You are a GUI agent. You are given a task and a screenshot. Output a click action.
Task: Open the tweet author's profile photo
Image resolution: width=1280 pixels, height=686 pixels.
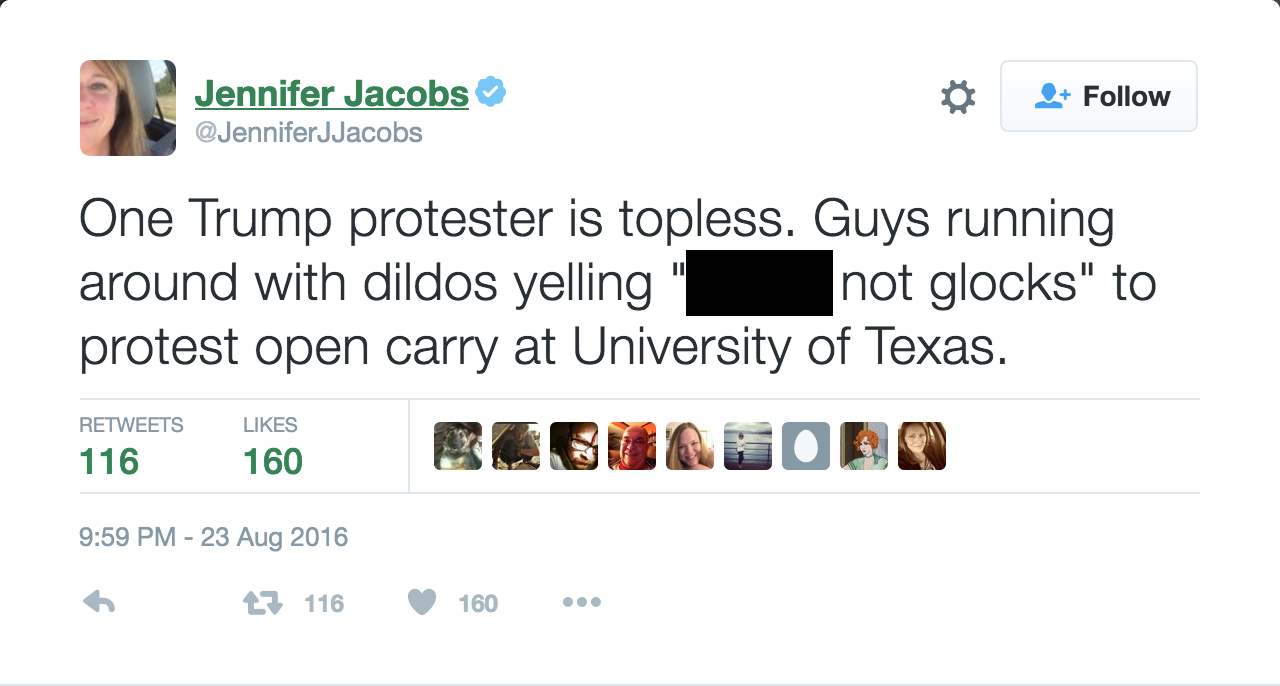tap(128, 108)
